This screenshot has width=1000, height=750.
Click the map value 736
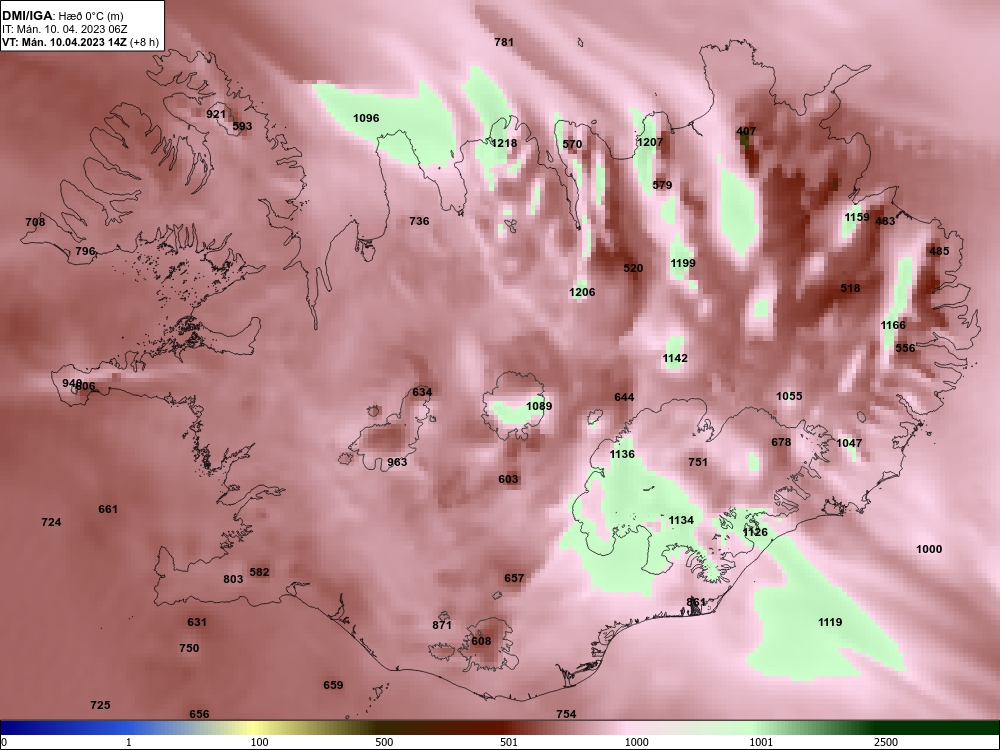click(419, 221)
